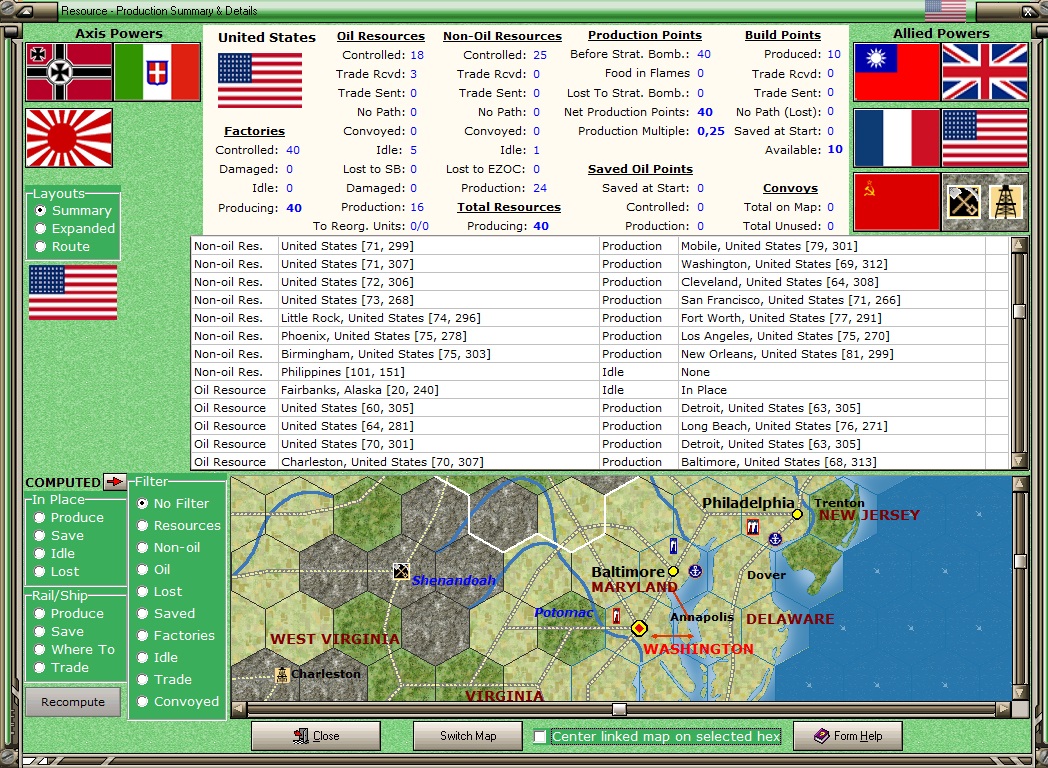This screenshot has width=1048, height=768.
Task: Click the window menu icon in title bar
Action: 23,11
